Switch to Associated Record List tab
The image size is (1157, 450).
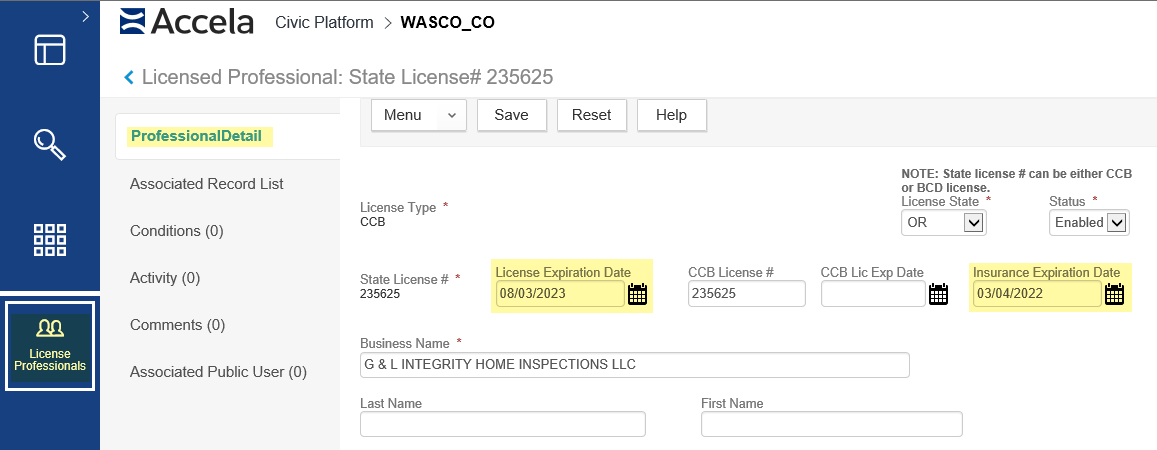pyautogui.click(x=207, y=184)
